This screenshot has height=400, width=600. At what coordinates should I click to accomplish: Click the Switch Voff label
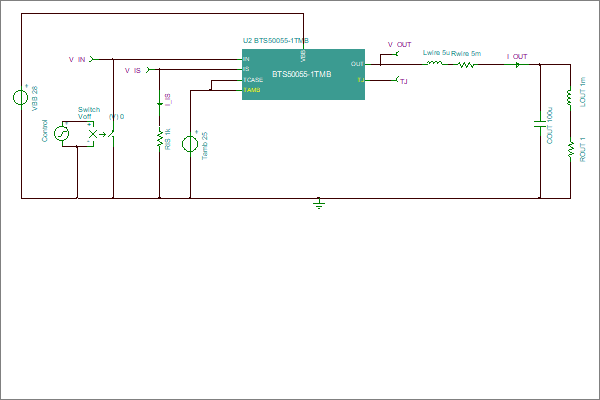point(89,113)
